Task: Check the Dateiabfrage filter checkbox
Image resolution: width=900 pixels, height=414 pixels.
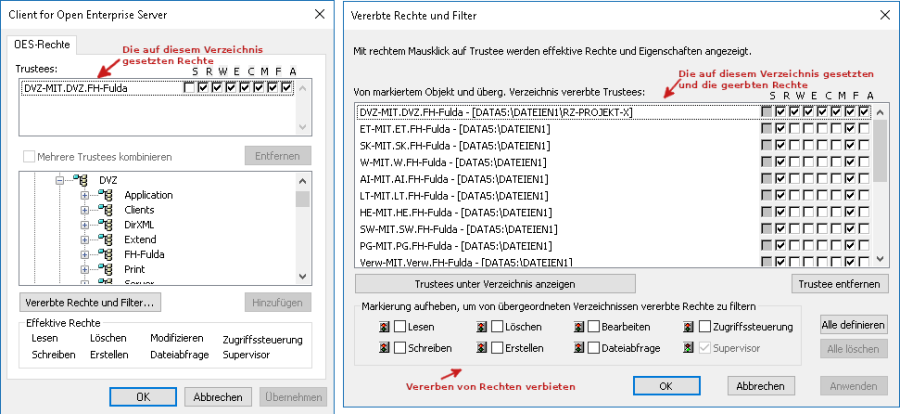Action: pyautogui.click(x=595, y=348)
